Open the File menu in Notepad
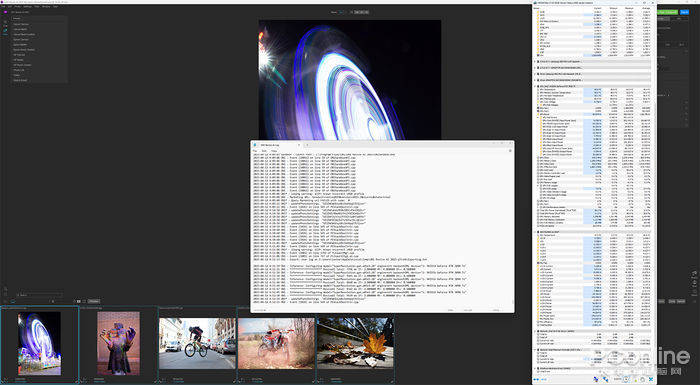700x385 pixels. pyautogui.click(x=255, y=151)
